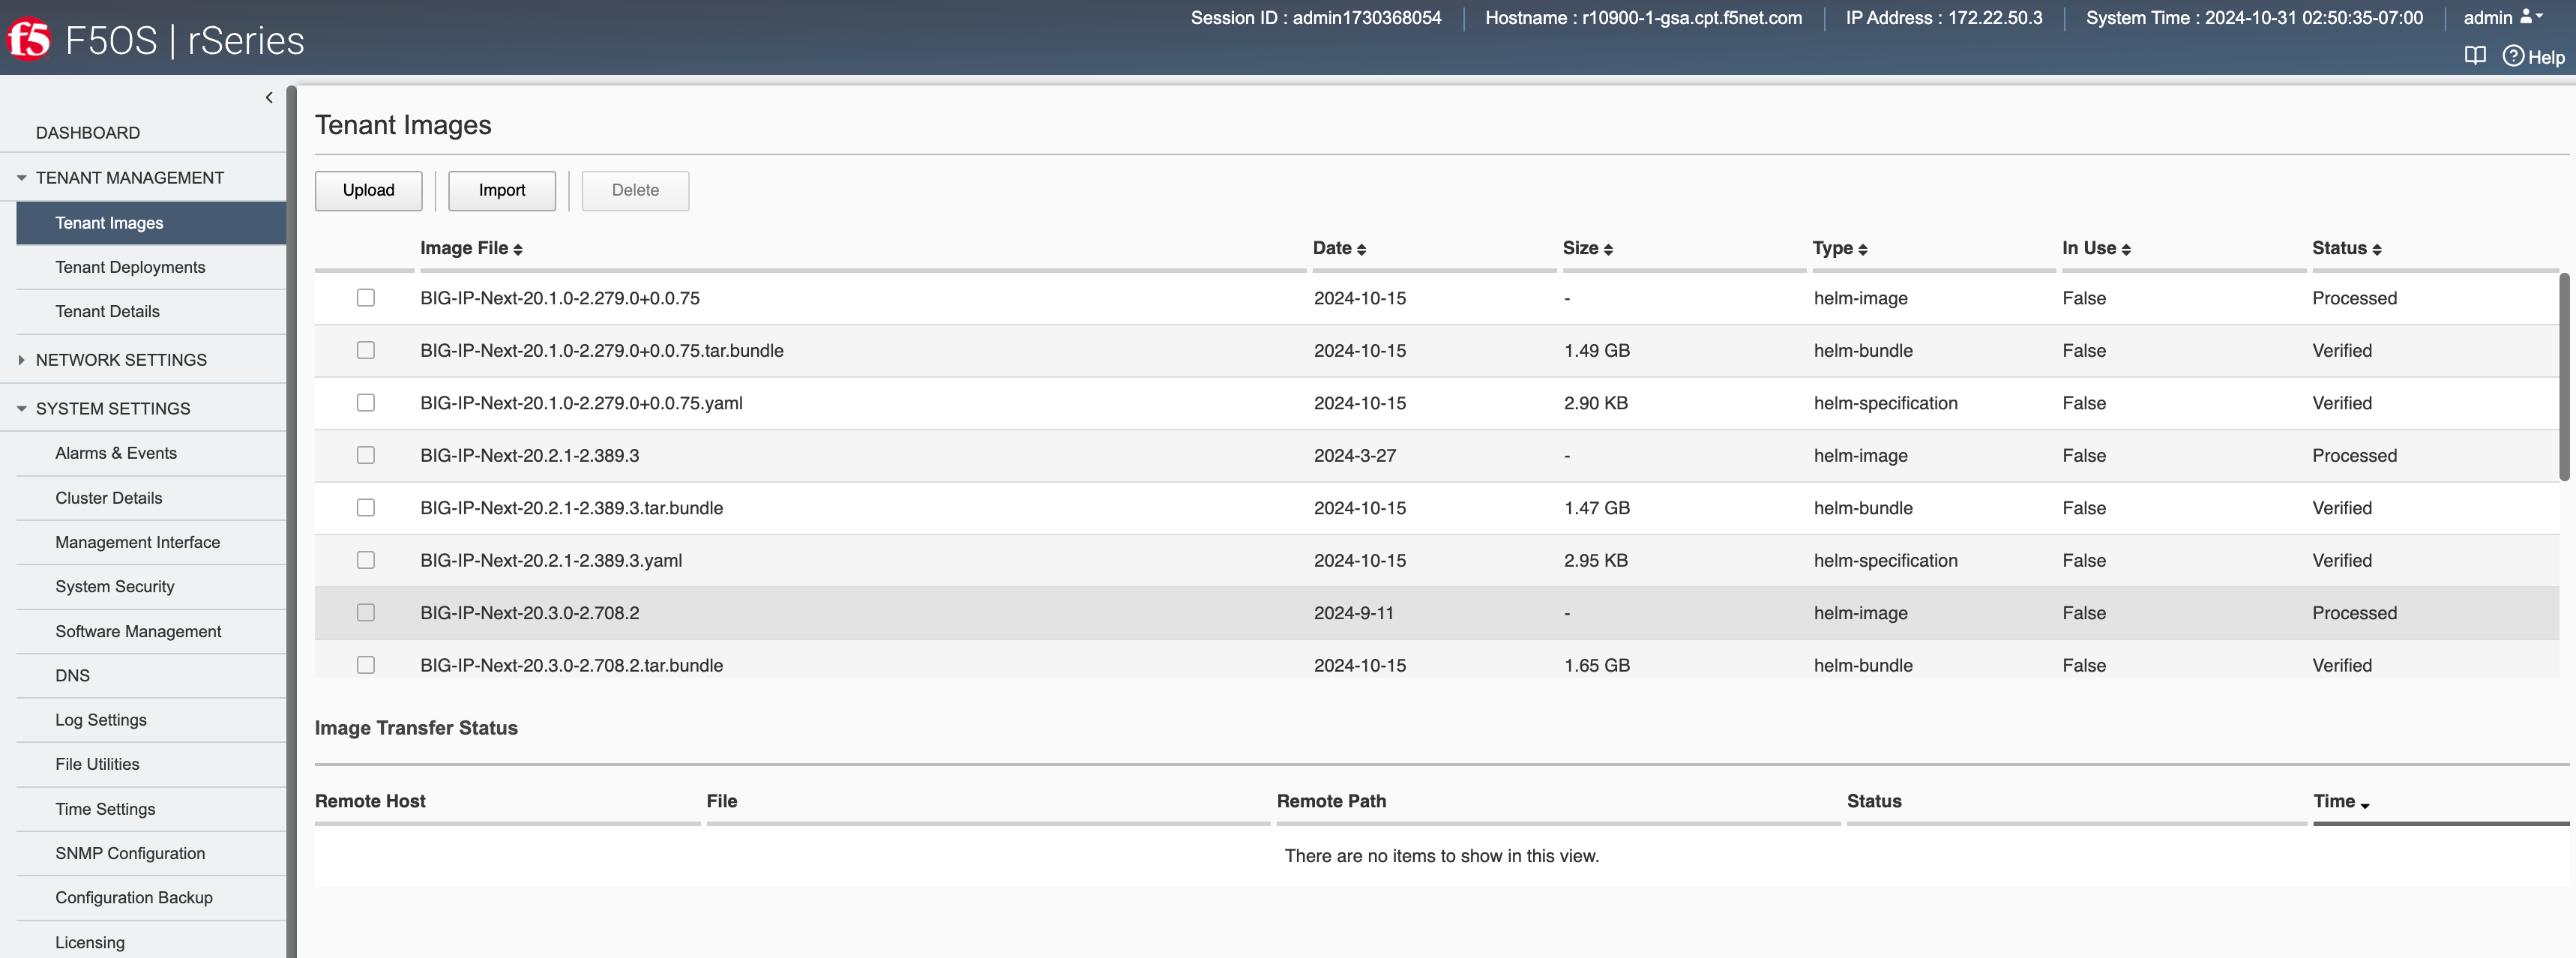Image resolution: width=2576 pixels, height=958 pixels.
Task: Go to Tenant Deployments
Action: click(x=130, y=267)
